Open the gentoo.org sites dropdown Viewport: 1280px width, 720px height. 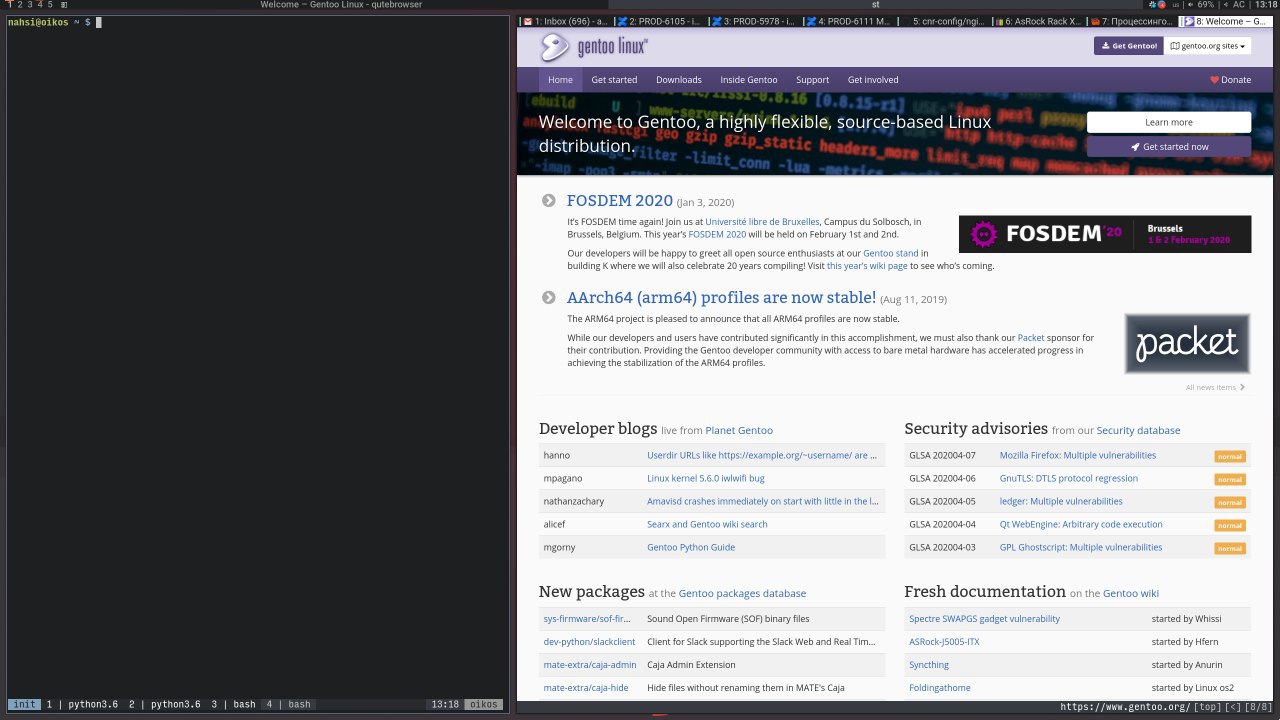[1207, 46]
